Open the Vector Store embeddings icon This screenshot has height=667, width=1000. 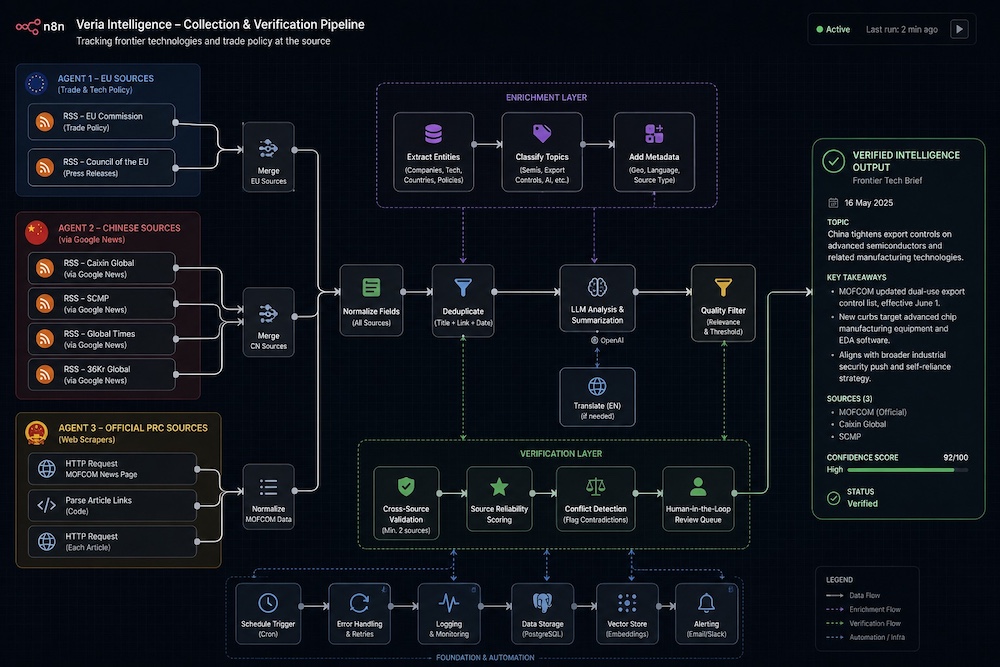[627, 603]
